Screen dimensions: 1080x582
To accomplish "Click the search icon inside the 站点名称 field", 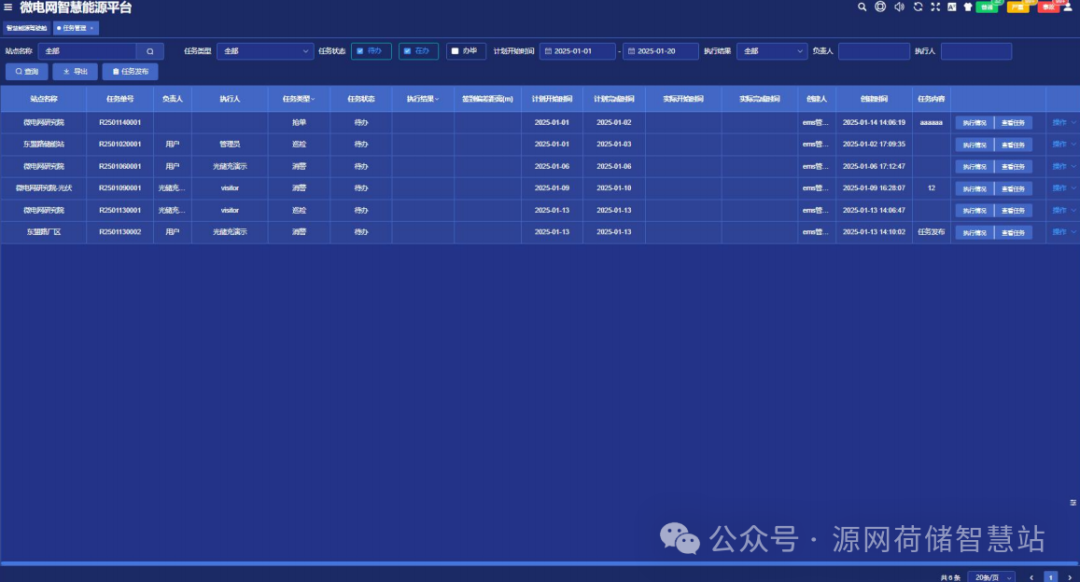I will 149,51.
